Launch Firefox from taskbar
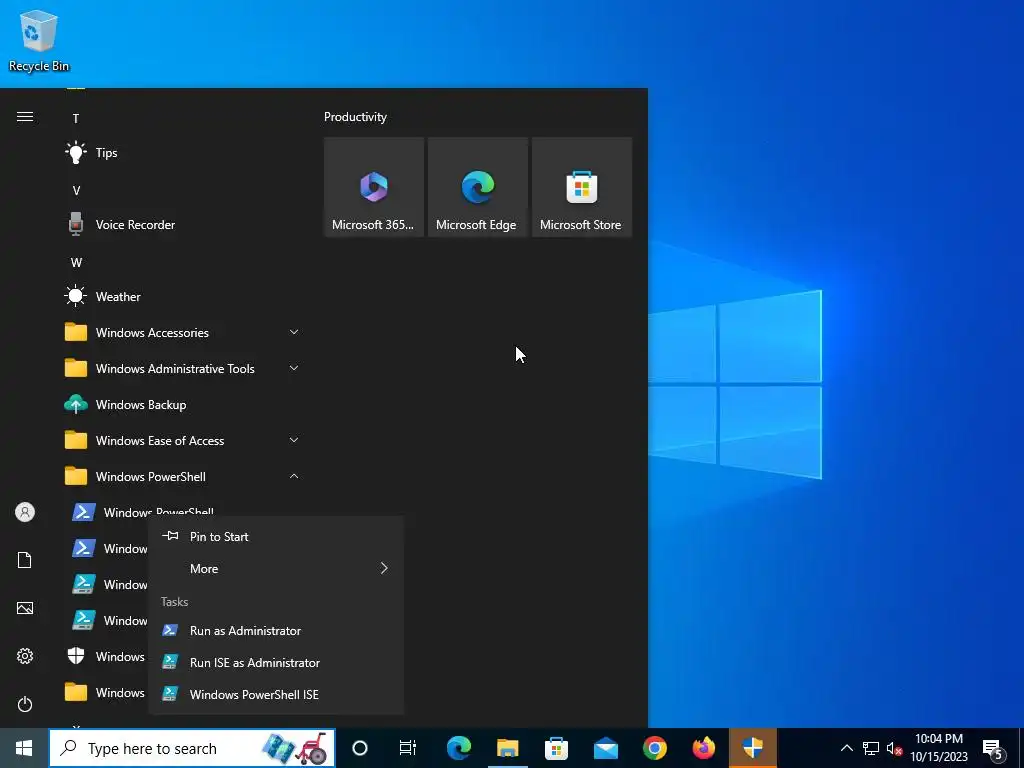The width and height of the screenshot is (1024, 768). (x=703, y=748)
